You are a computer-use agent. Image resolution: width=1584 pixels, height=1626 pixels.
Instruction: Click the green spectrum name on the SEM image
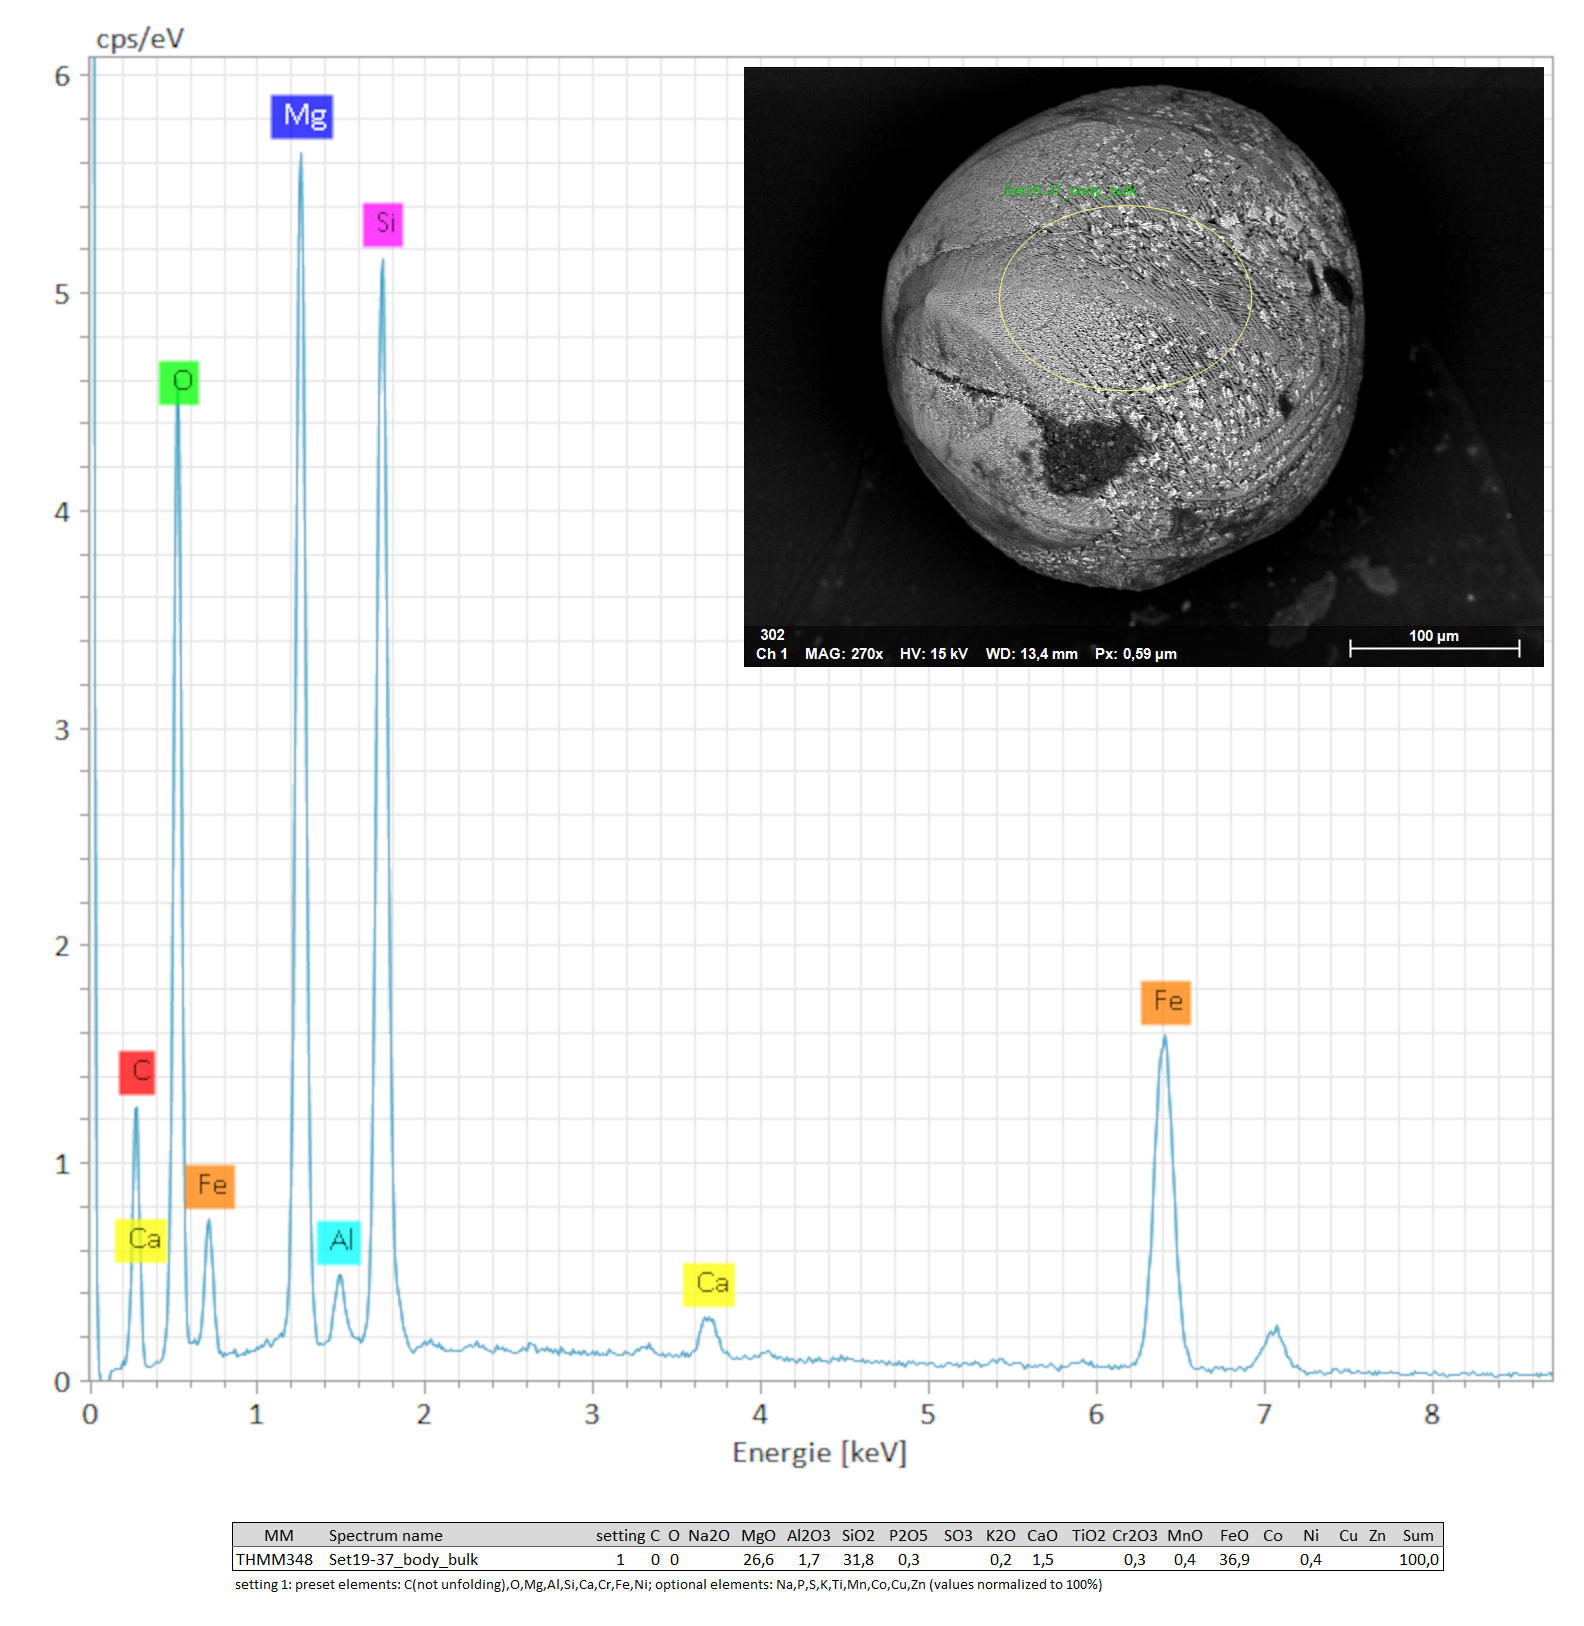click(1069, 190)
